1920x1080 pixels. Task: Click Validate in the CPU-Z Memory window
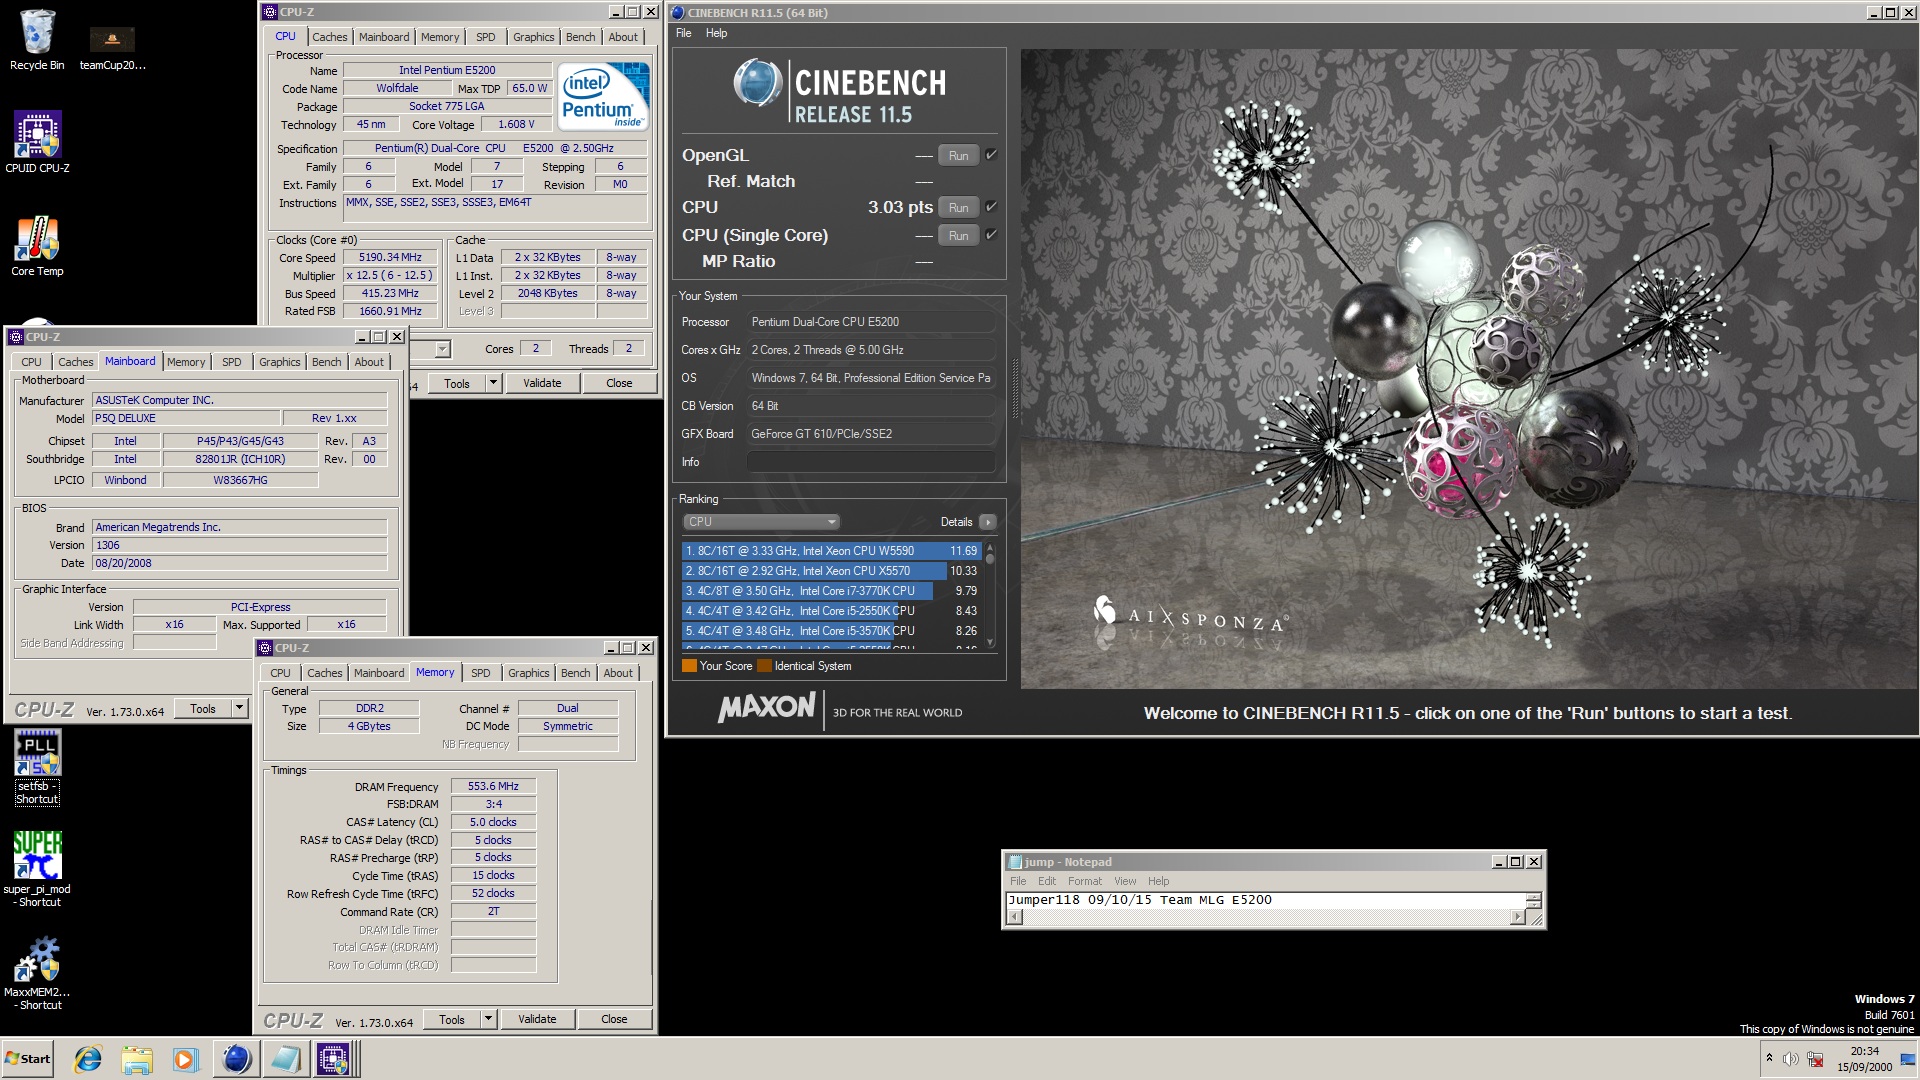(537, 1019)
